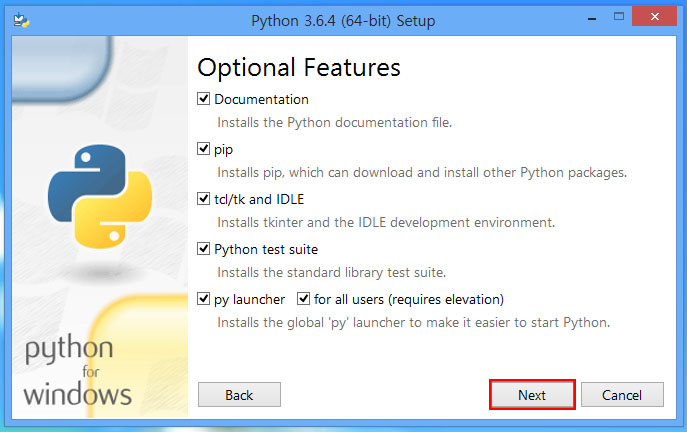Click the Python documentation file description text
The image size is (687, 432).
coord(335,122)
